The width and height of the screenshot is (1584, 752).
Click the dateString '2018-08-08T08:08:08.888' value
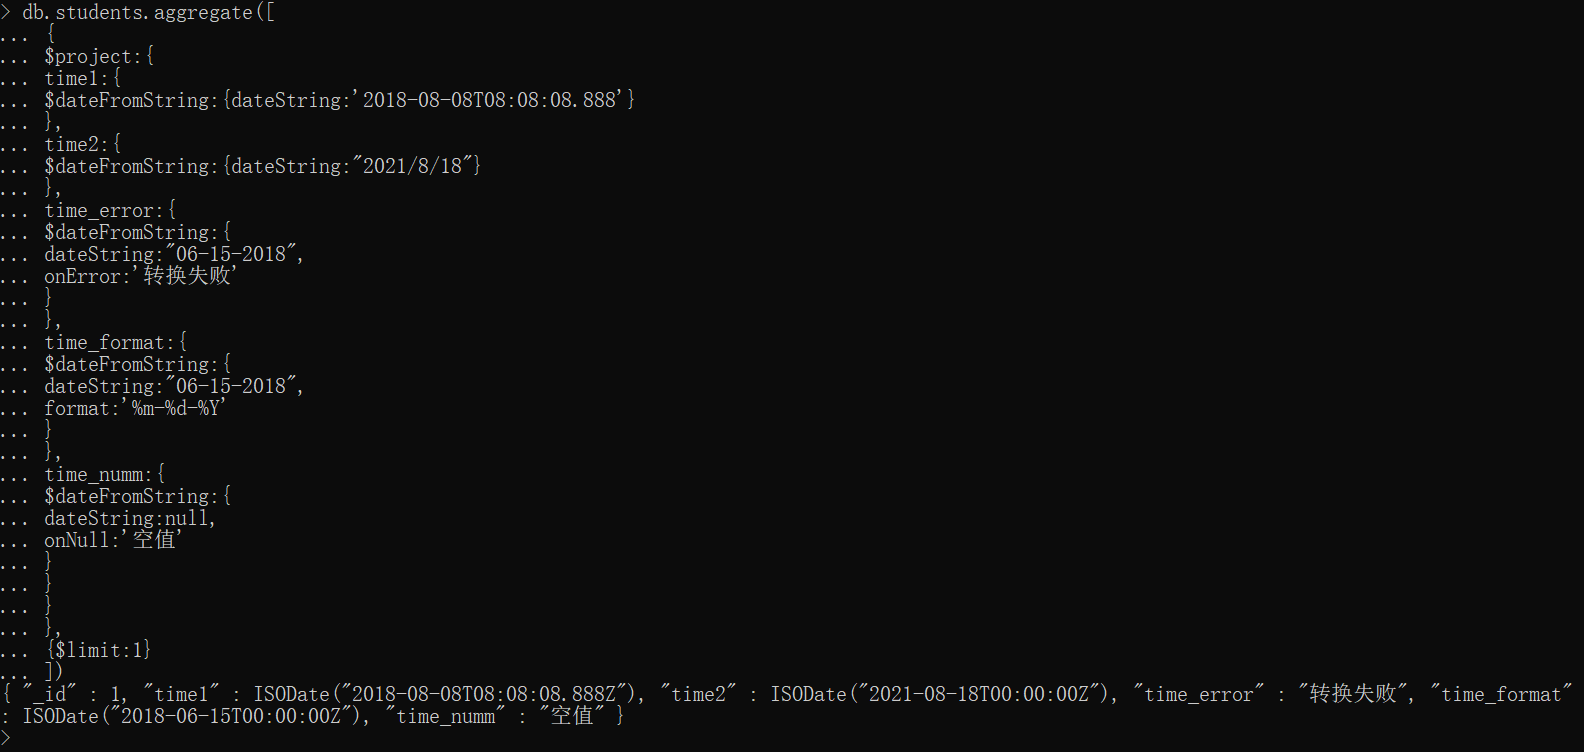coord(492,101)
